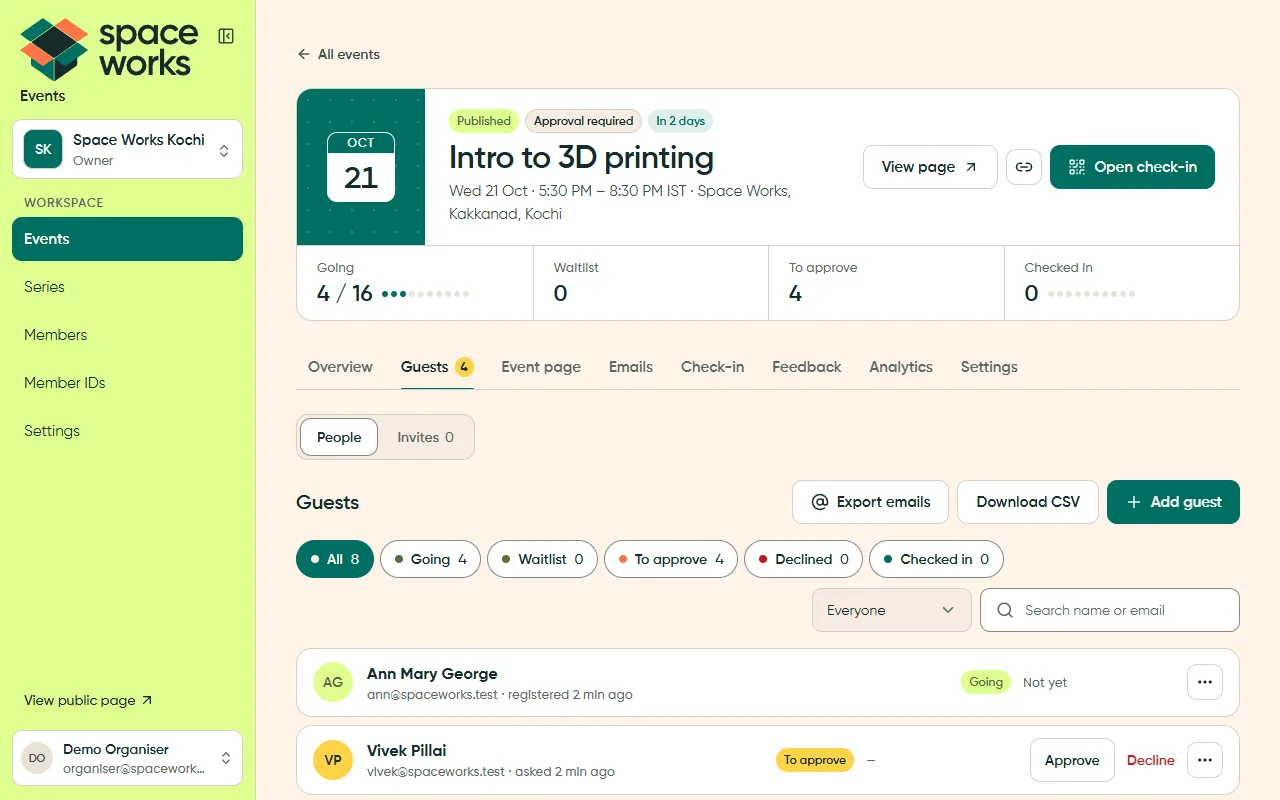Screen dimensions: 1280x800
Task: Copy event link icon button
Action: pos(1024,167)
